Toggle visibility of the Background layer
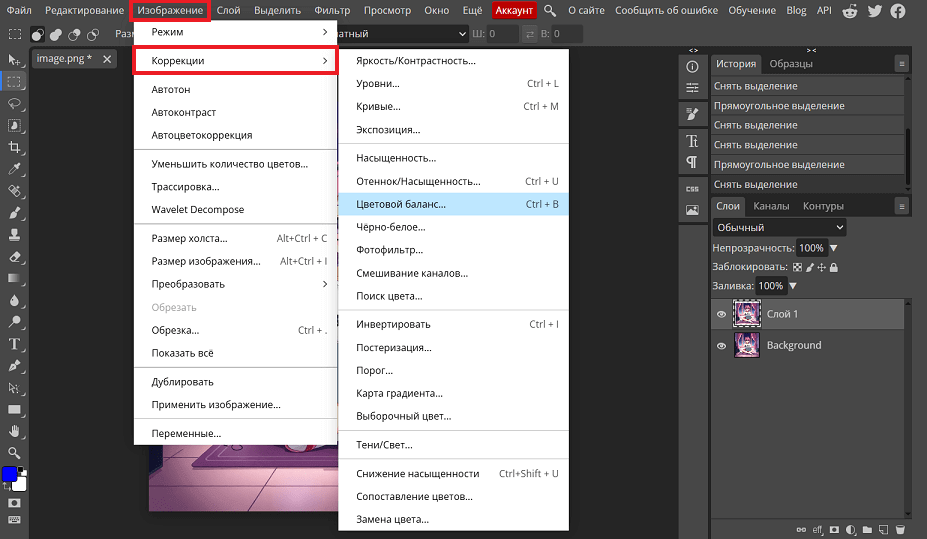Image resolution: width=927 pixels, height=539 pixels. click(x=721, y=345)
